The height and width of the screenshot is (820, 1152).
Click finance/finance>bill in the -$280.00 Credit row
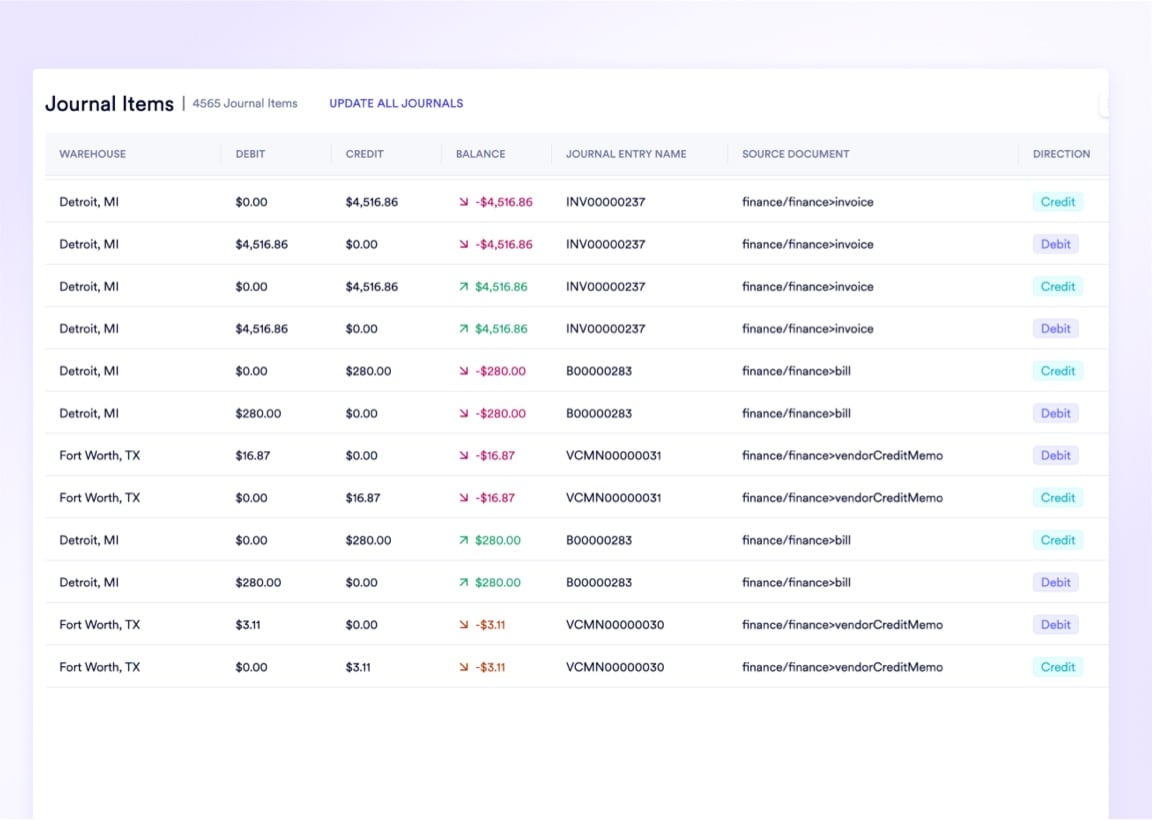click(x=796, y=371)
